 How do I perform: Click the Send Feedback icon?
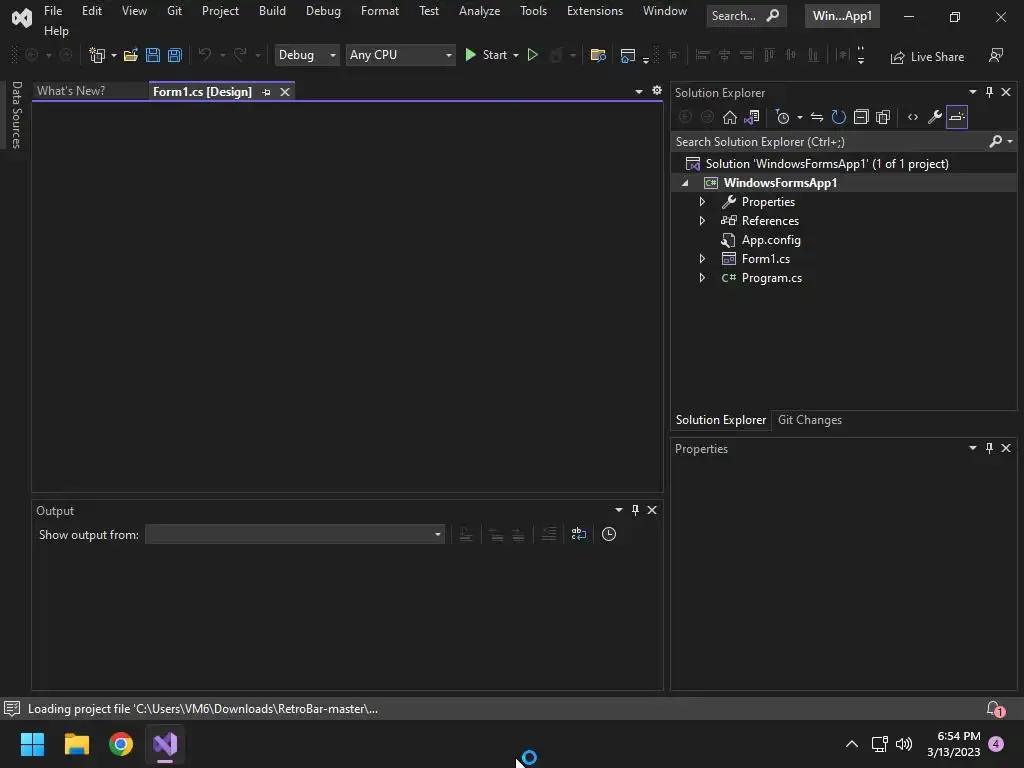[x=996, y=56]
